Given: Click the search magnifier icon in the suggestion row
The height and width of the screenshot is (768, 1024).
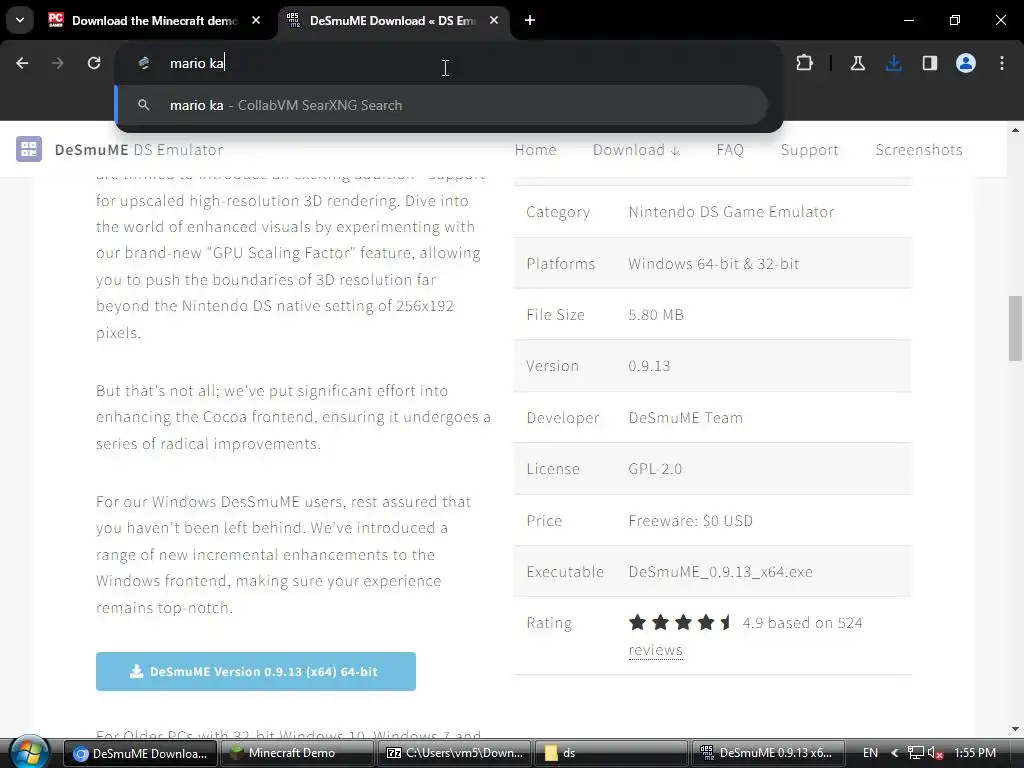Looking at the screenshot, I should (x=144, y=105).
